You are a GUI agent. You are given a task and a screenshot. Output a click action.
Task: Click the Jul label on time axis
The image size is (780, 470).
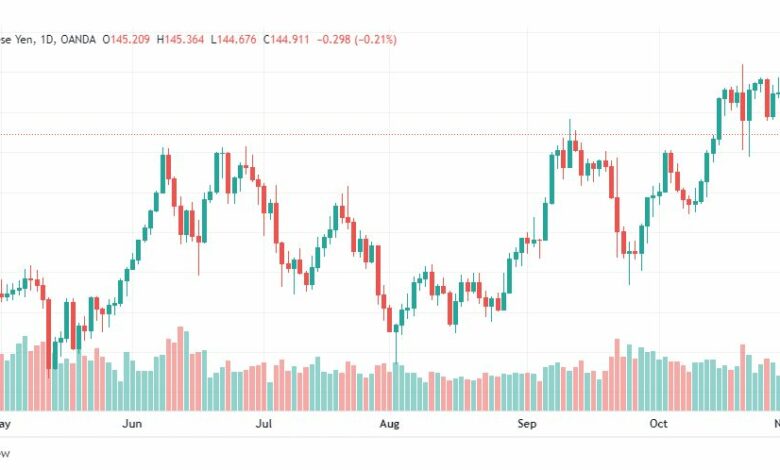point(264,424)
